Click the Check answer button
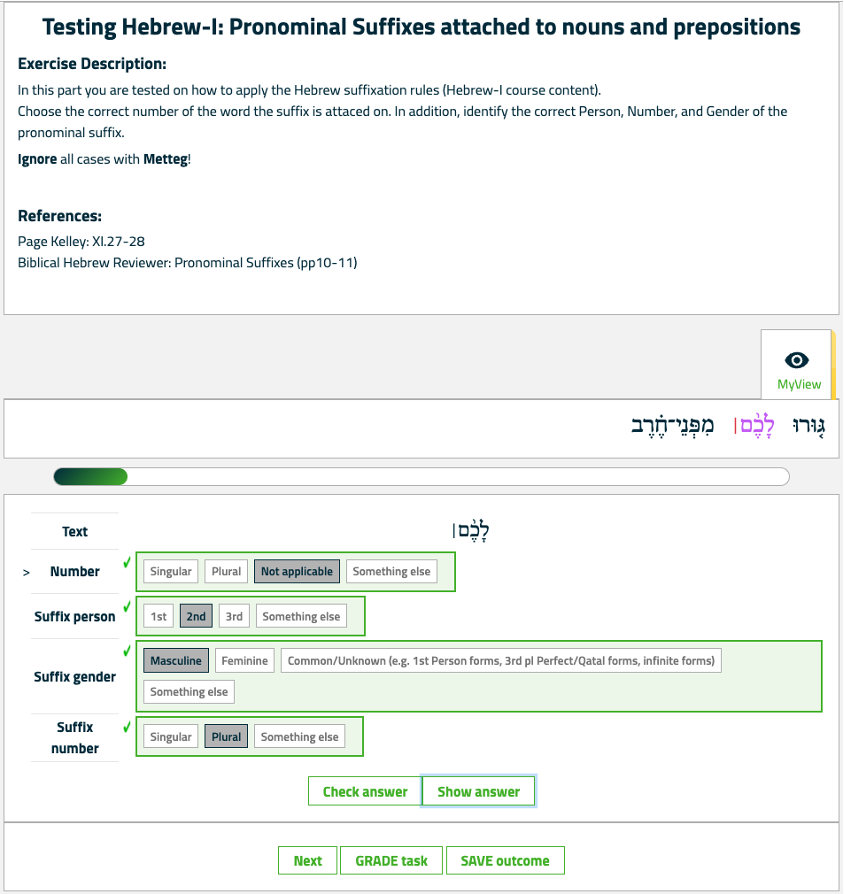The height and width of the screenshot is (894, 844). (365, 792)
